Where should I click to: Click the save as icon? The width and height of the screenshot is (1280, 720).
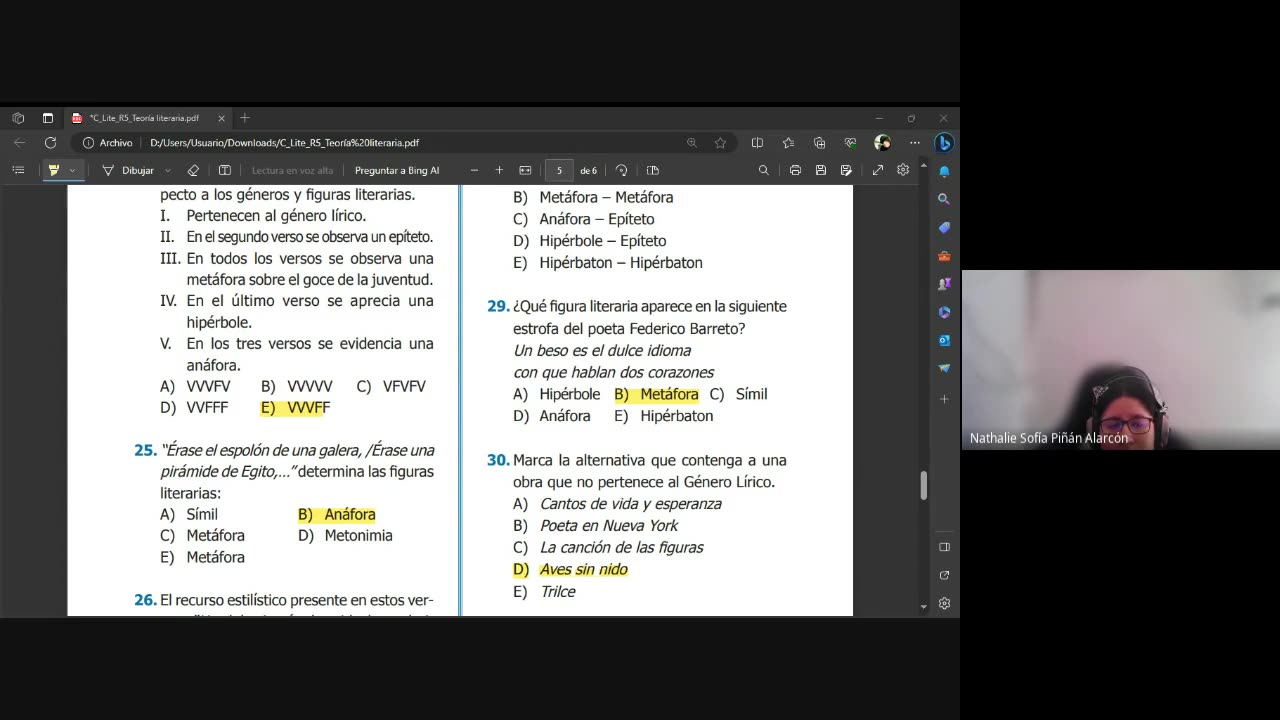tap(846, 170)
